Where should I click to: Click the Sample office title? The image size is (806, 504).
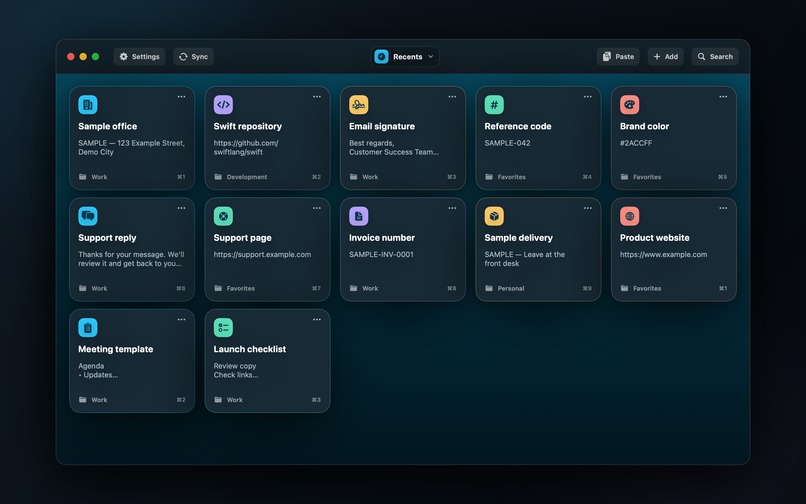point(107,127)
